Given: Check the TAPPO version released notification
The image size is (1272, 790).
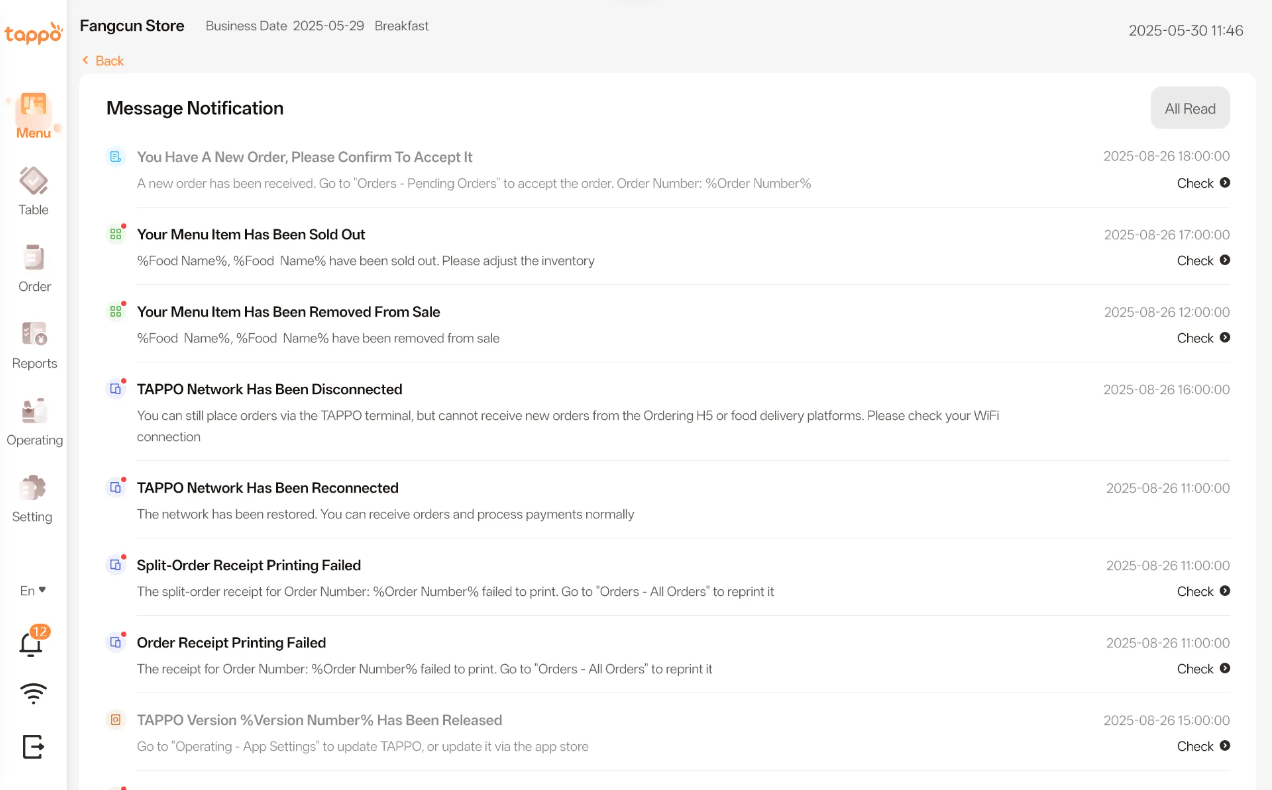Looking at the screenshot, I should point(1203,746).
